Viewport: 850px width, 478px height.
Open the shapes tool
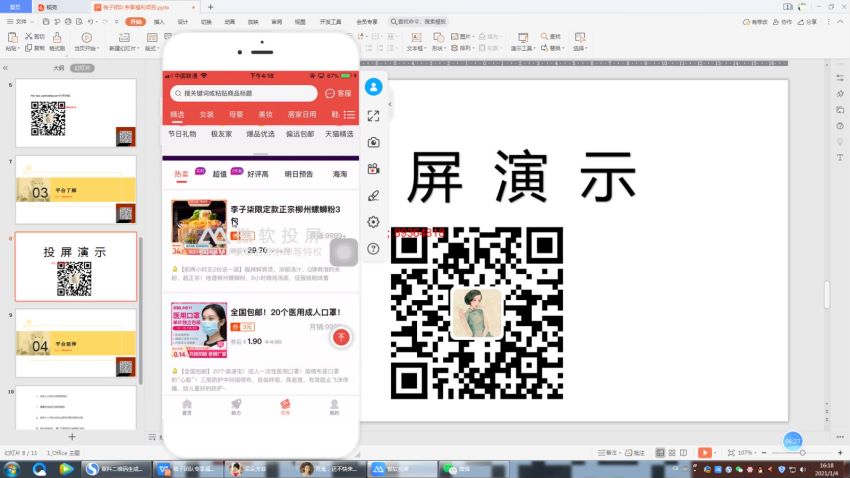point(437,37)
